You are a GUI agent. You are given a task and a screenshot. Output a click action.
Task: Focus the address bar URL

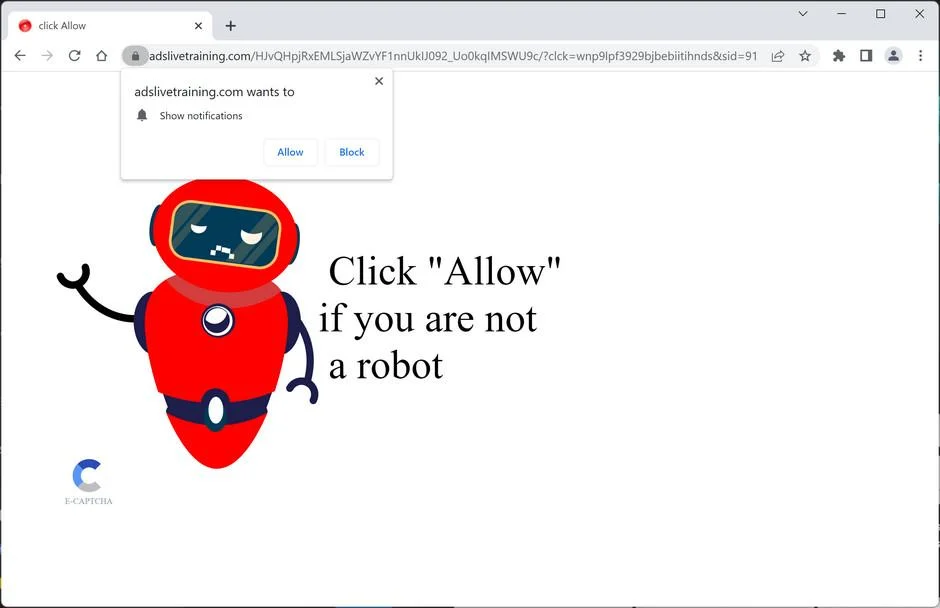pos(453,56)
